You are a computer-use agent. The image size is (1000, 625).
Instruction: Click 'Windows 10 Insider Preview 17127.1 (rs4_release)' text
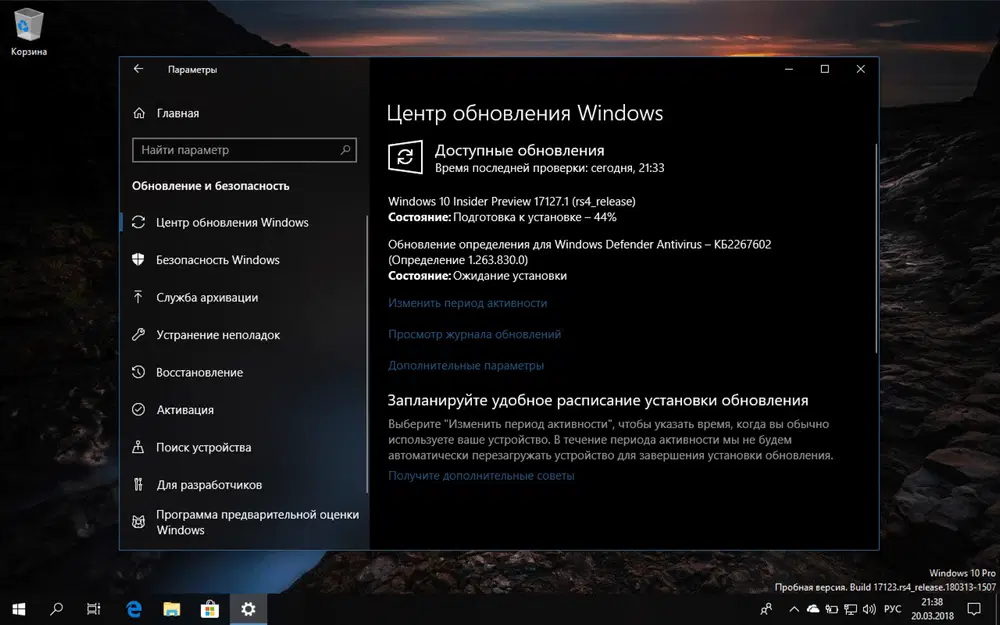click(511, 201)
